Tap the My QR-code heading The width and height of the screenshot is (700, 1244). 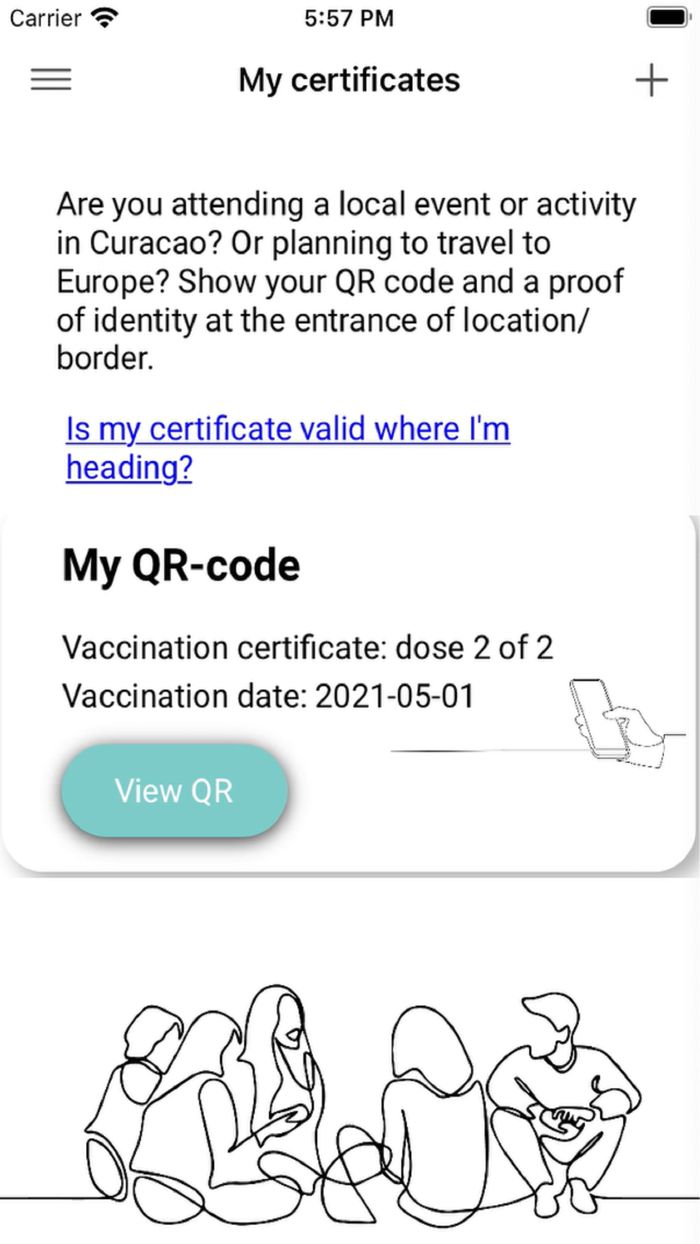180,564
